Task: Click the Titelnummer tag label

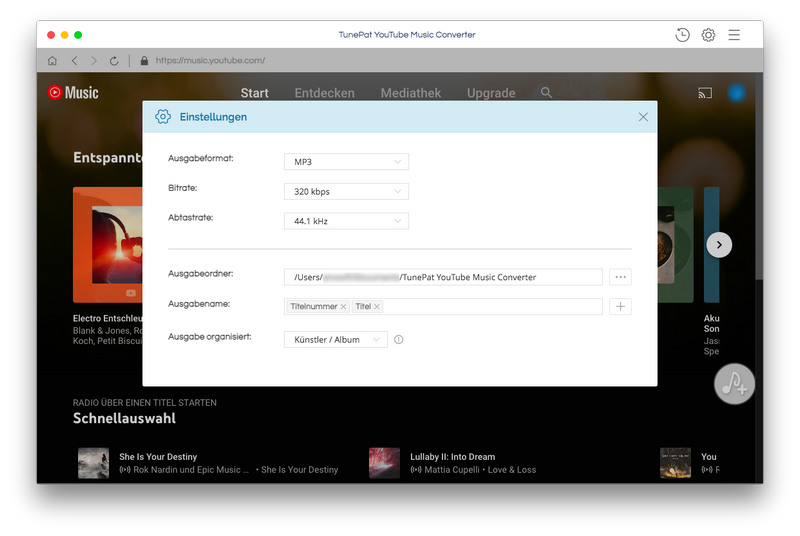Action: [x=314, y=307]
